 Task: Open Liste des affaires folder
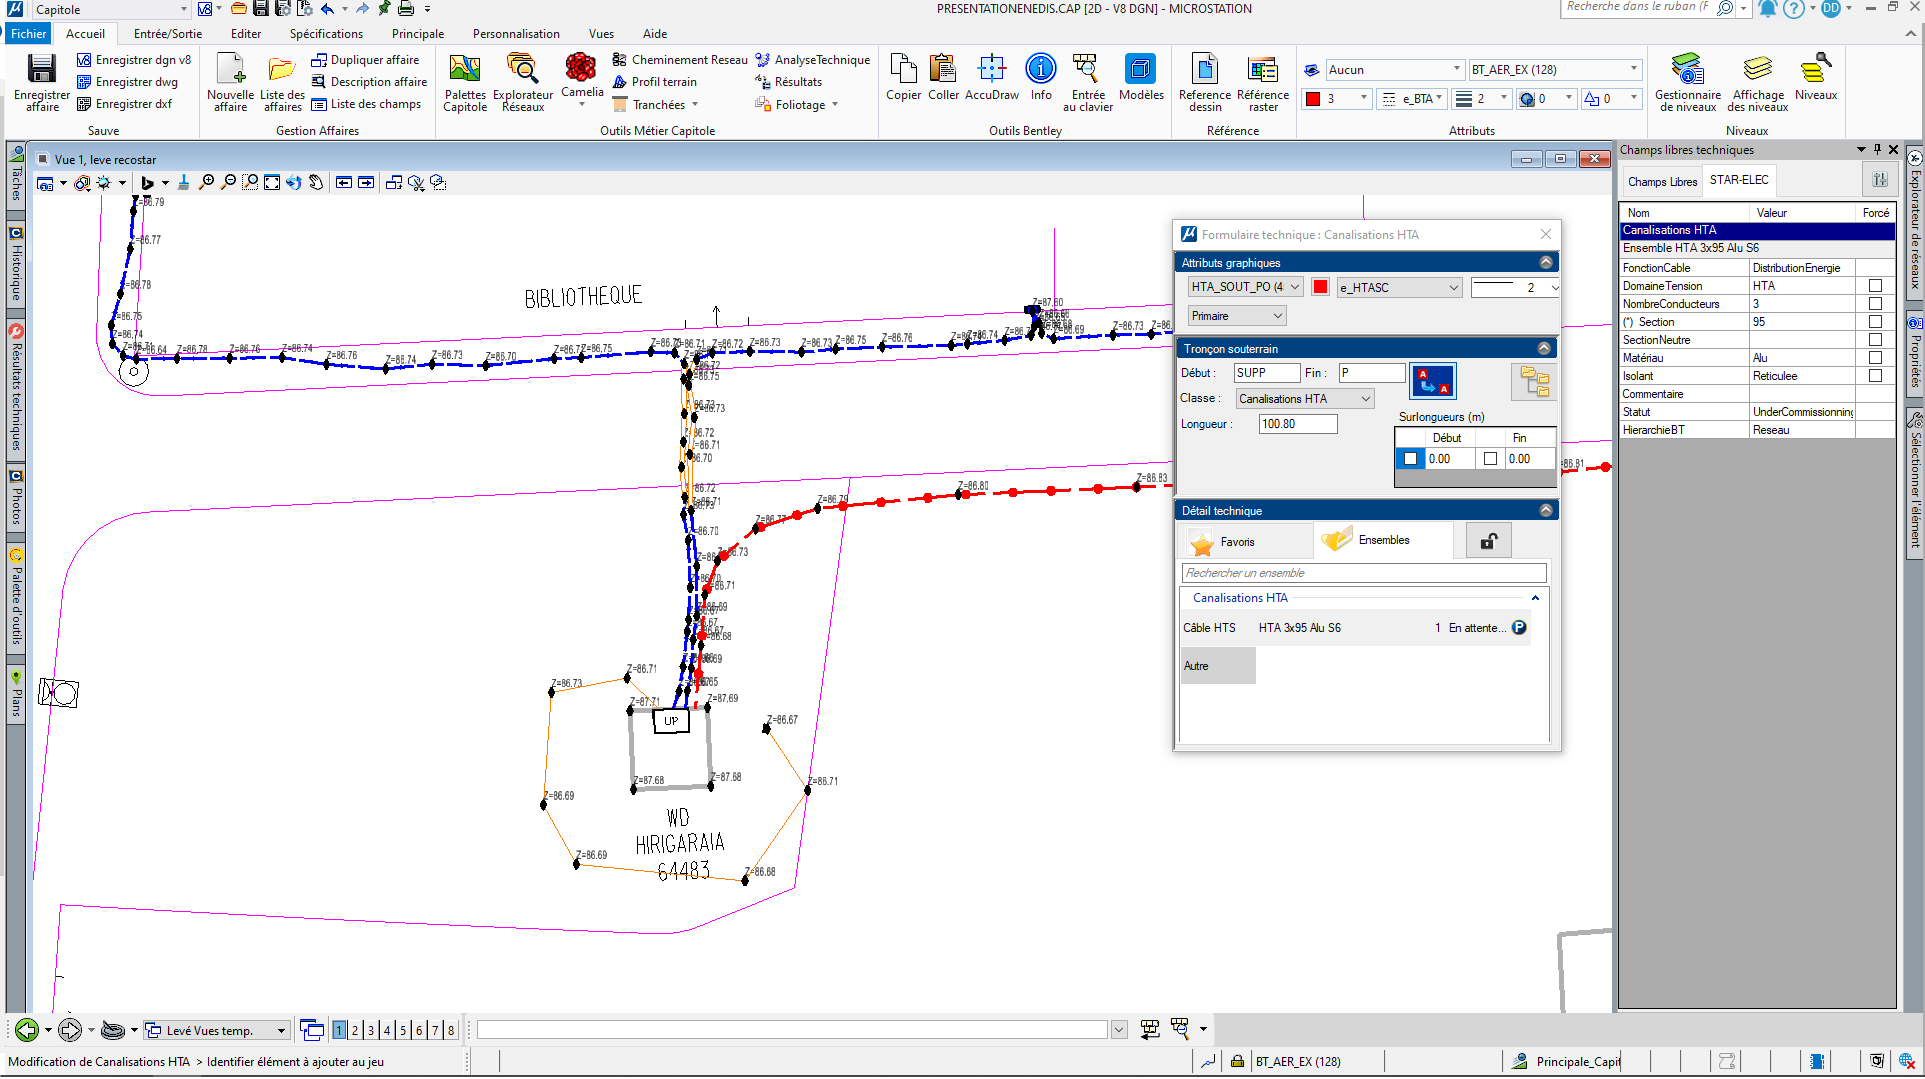click(282, 81)
